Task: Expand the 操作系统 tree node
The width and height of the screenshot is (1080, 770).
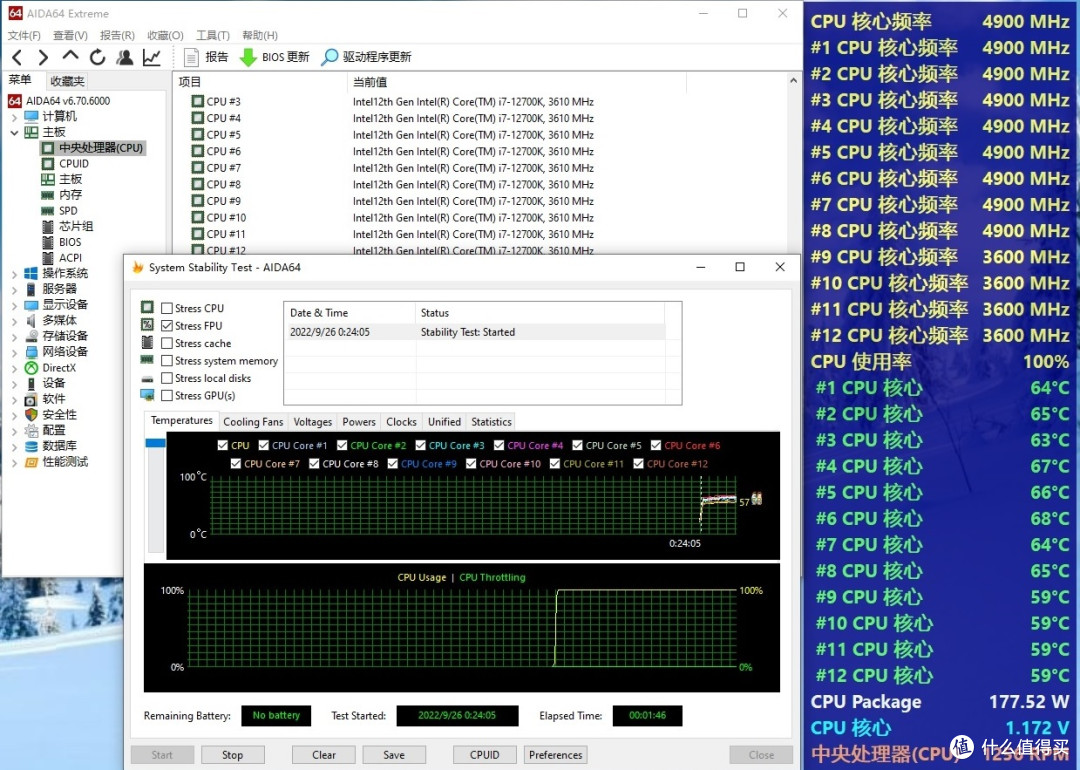Action: (x=14, y=273)
